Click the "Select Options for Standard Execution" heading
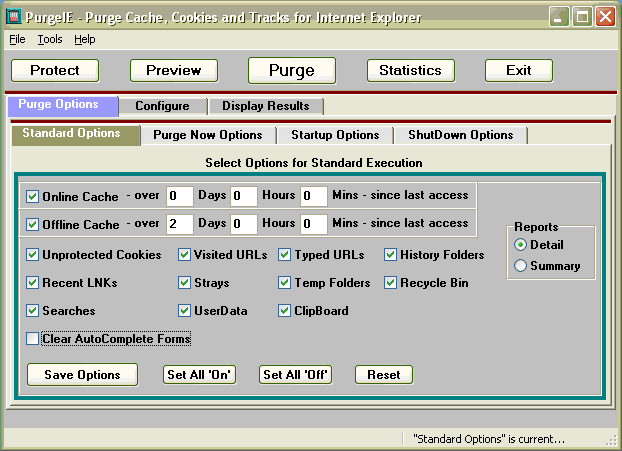The image size is (622, 451). point(314,163)
